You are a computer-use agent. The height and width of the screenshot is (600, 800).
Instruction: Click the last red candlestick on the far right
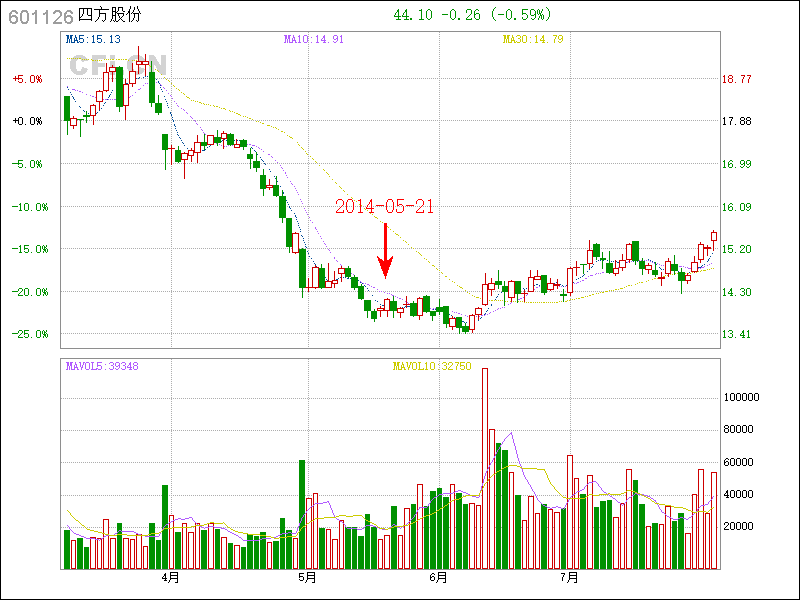pyautogui.click(x=714, y=236)
